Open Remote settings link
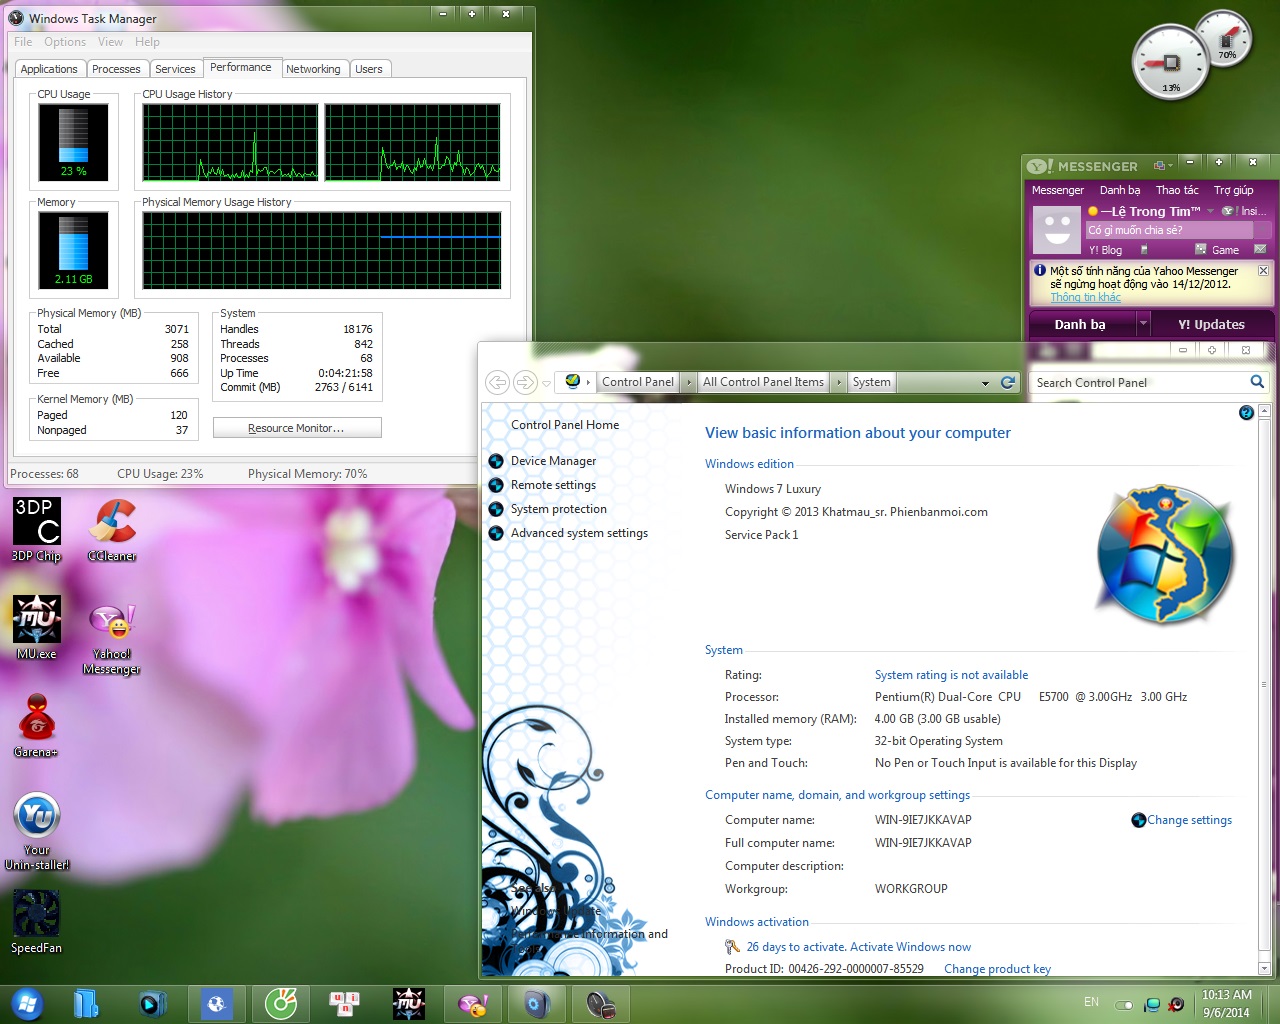Image resolution: width=1280 pixels, height=1024 pixels. [x=553, y=485]
